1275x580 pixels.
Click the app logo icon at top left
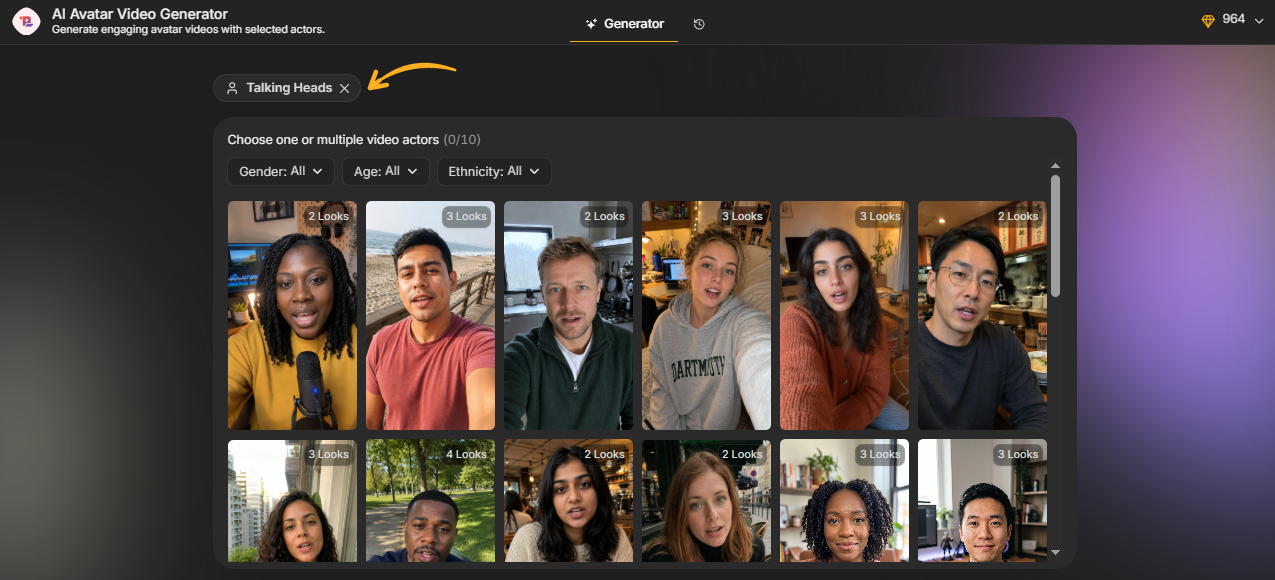[x=26, y=21]
